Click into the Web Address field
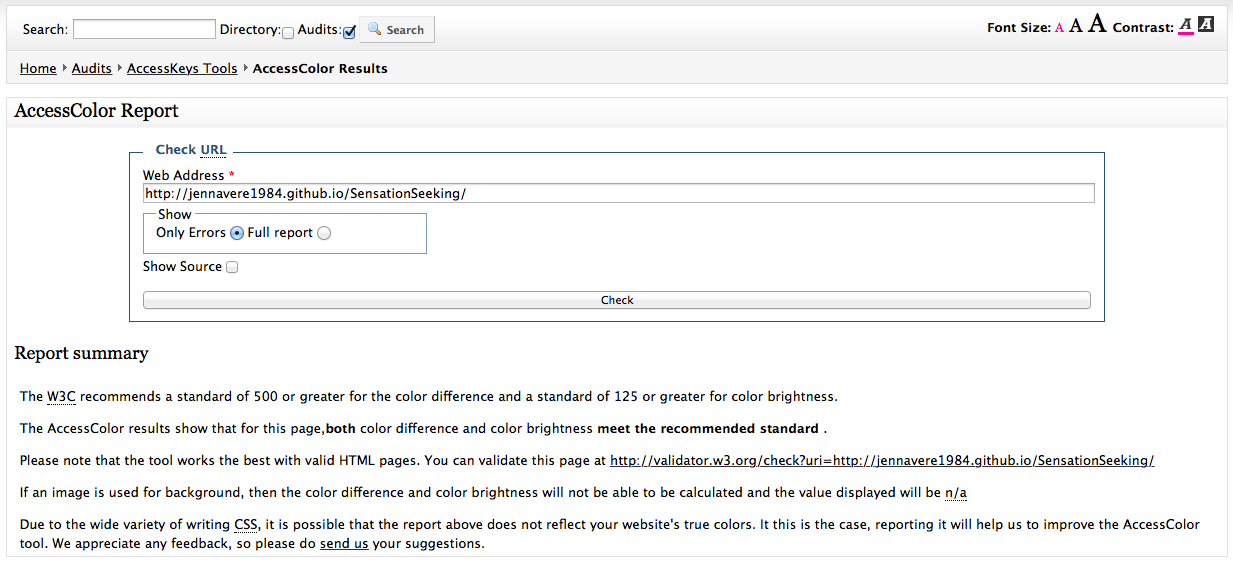The image size is (1233, 563). point(618,193)
